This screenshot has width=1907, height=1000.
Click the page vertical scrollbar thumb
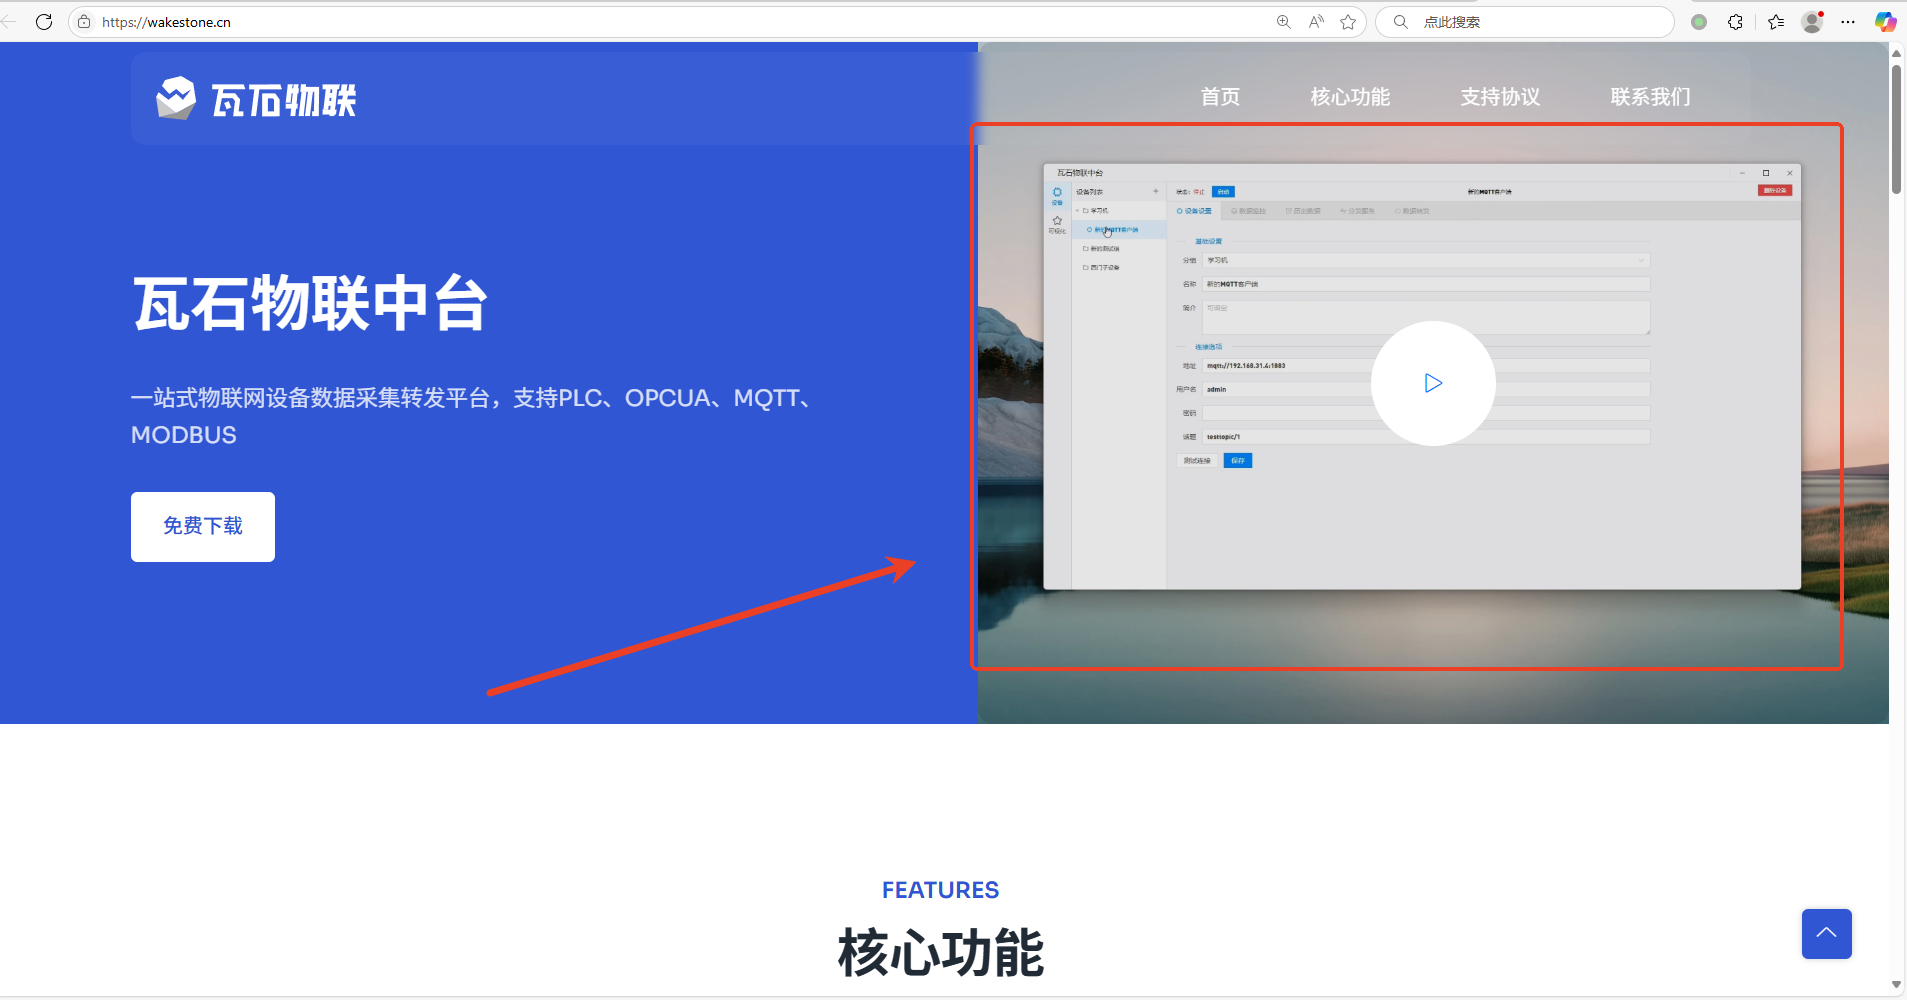click(1896, 130)
